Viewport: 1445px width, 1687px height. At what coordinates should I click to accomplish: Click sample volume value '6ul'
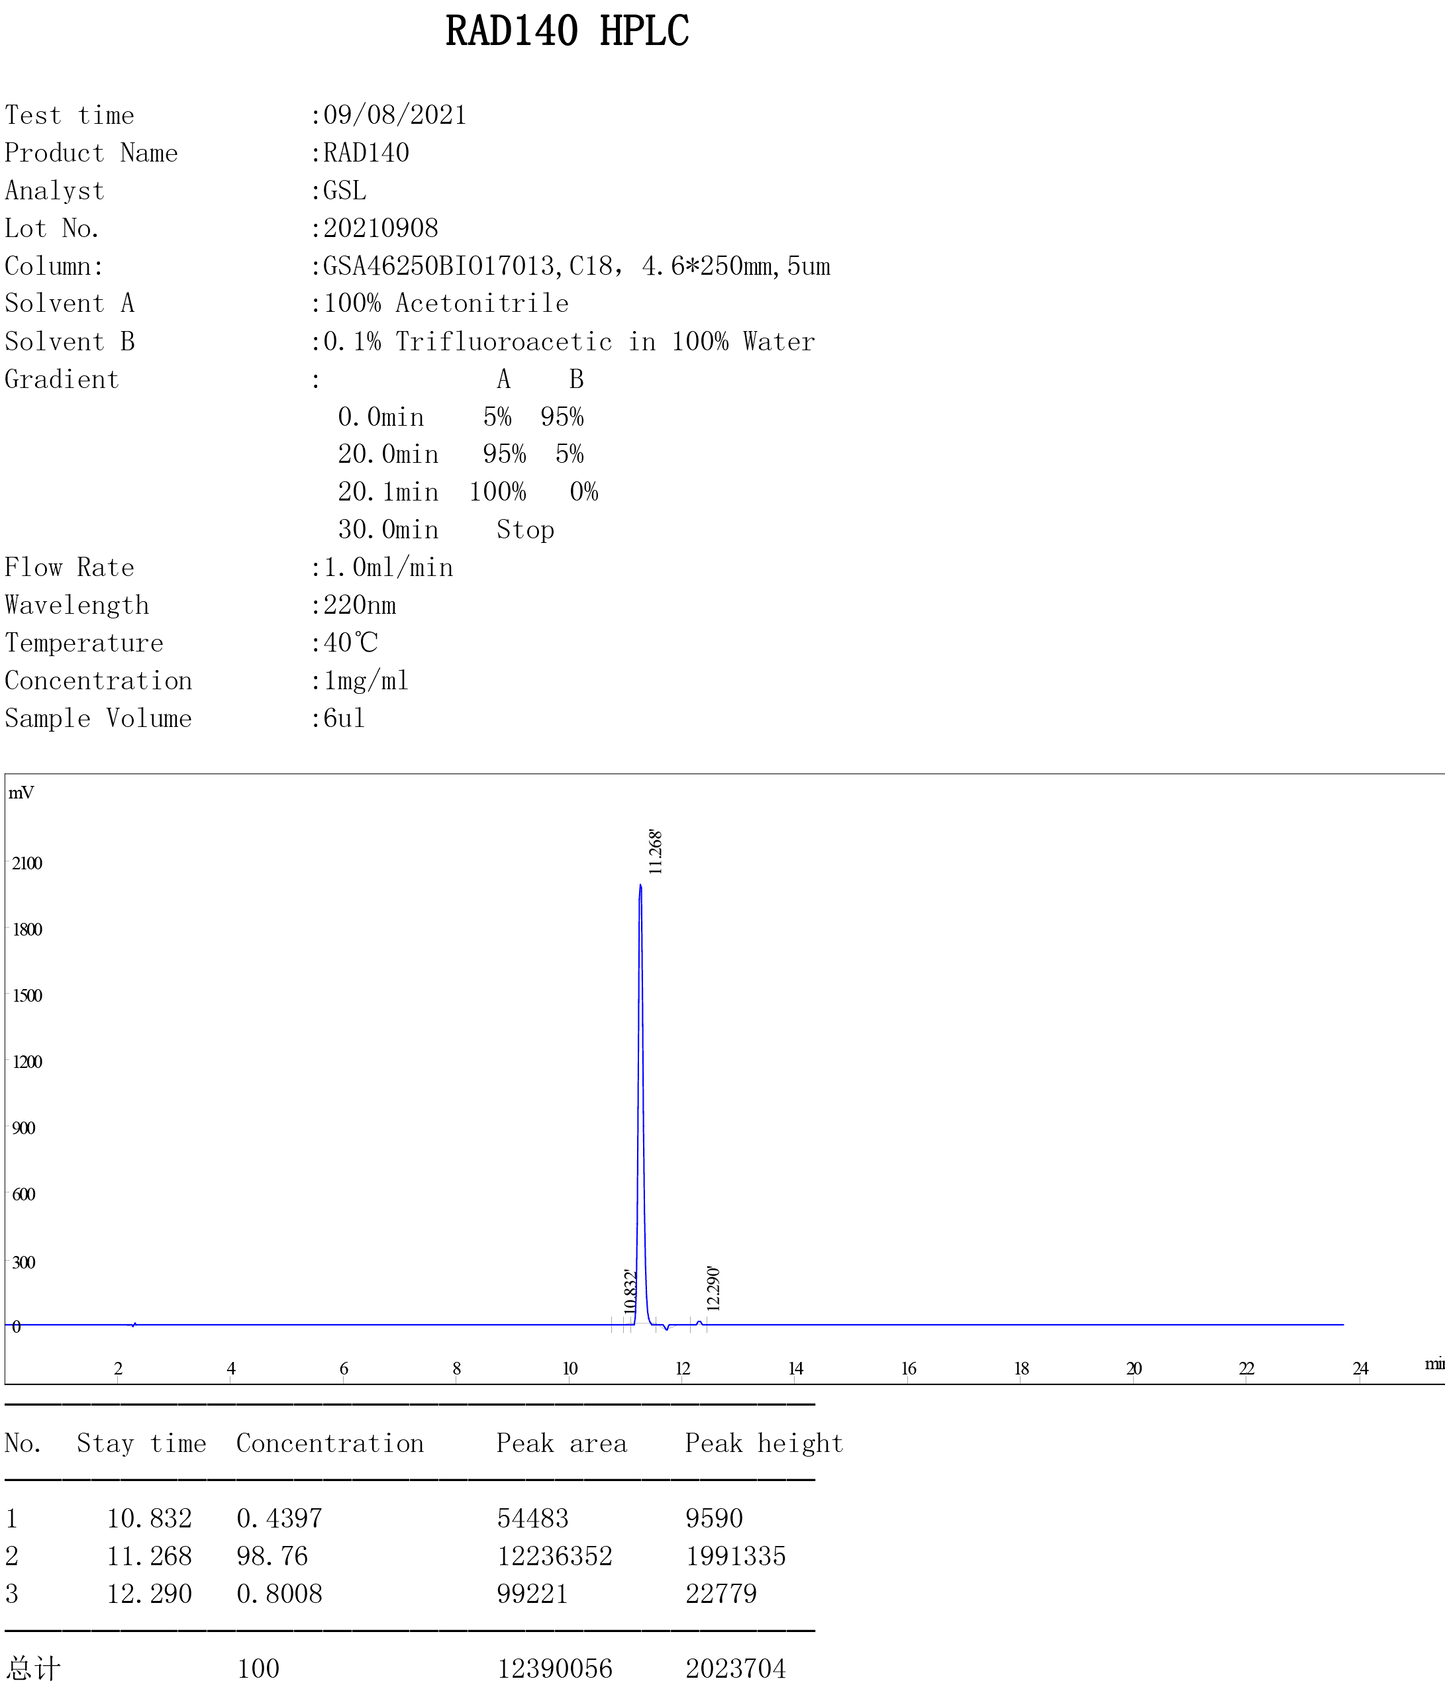(x=344, y=718)
